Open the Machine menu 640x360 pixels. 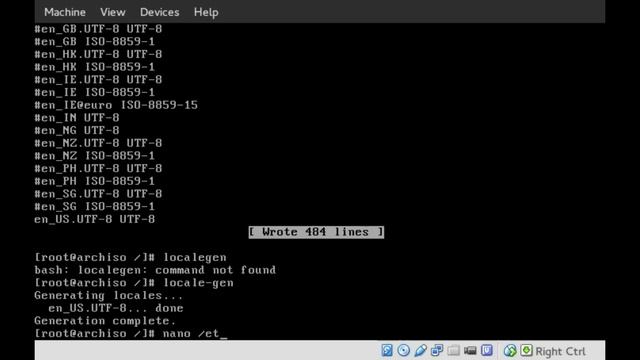65,12
